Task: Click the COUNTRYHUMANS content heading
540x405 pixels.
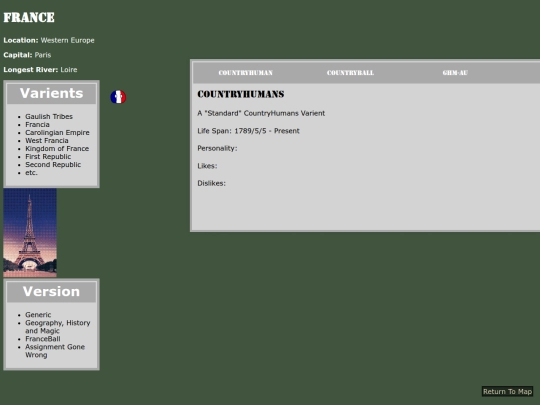Action: tap(241, 94)
